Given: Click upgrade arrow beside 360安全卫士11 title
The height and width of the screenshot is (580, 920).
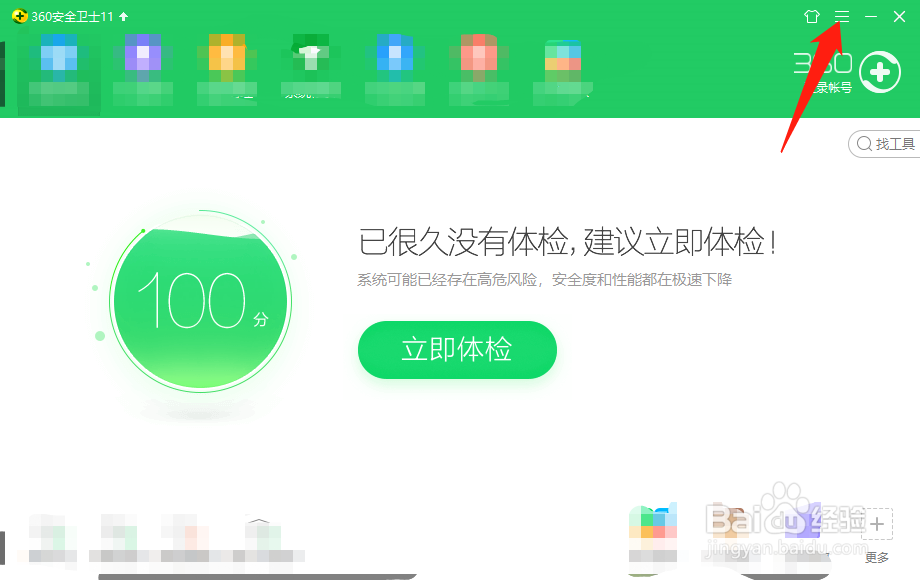Looking at the screenshot, I should pos(121,16).
